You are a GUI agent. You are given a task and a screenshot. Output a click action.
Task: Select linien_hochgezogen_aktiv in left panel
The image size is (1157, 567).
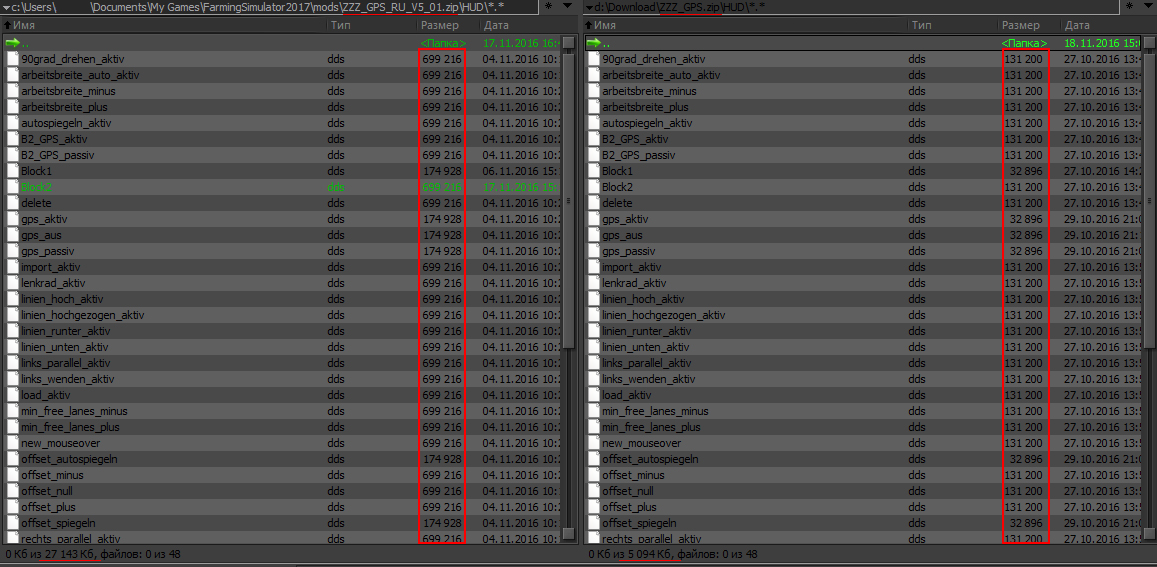tap(83, 315)
